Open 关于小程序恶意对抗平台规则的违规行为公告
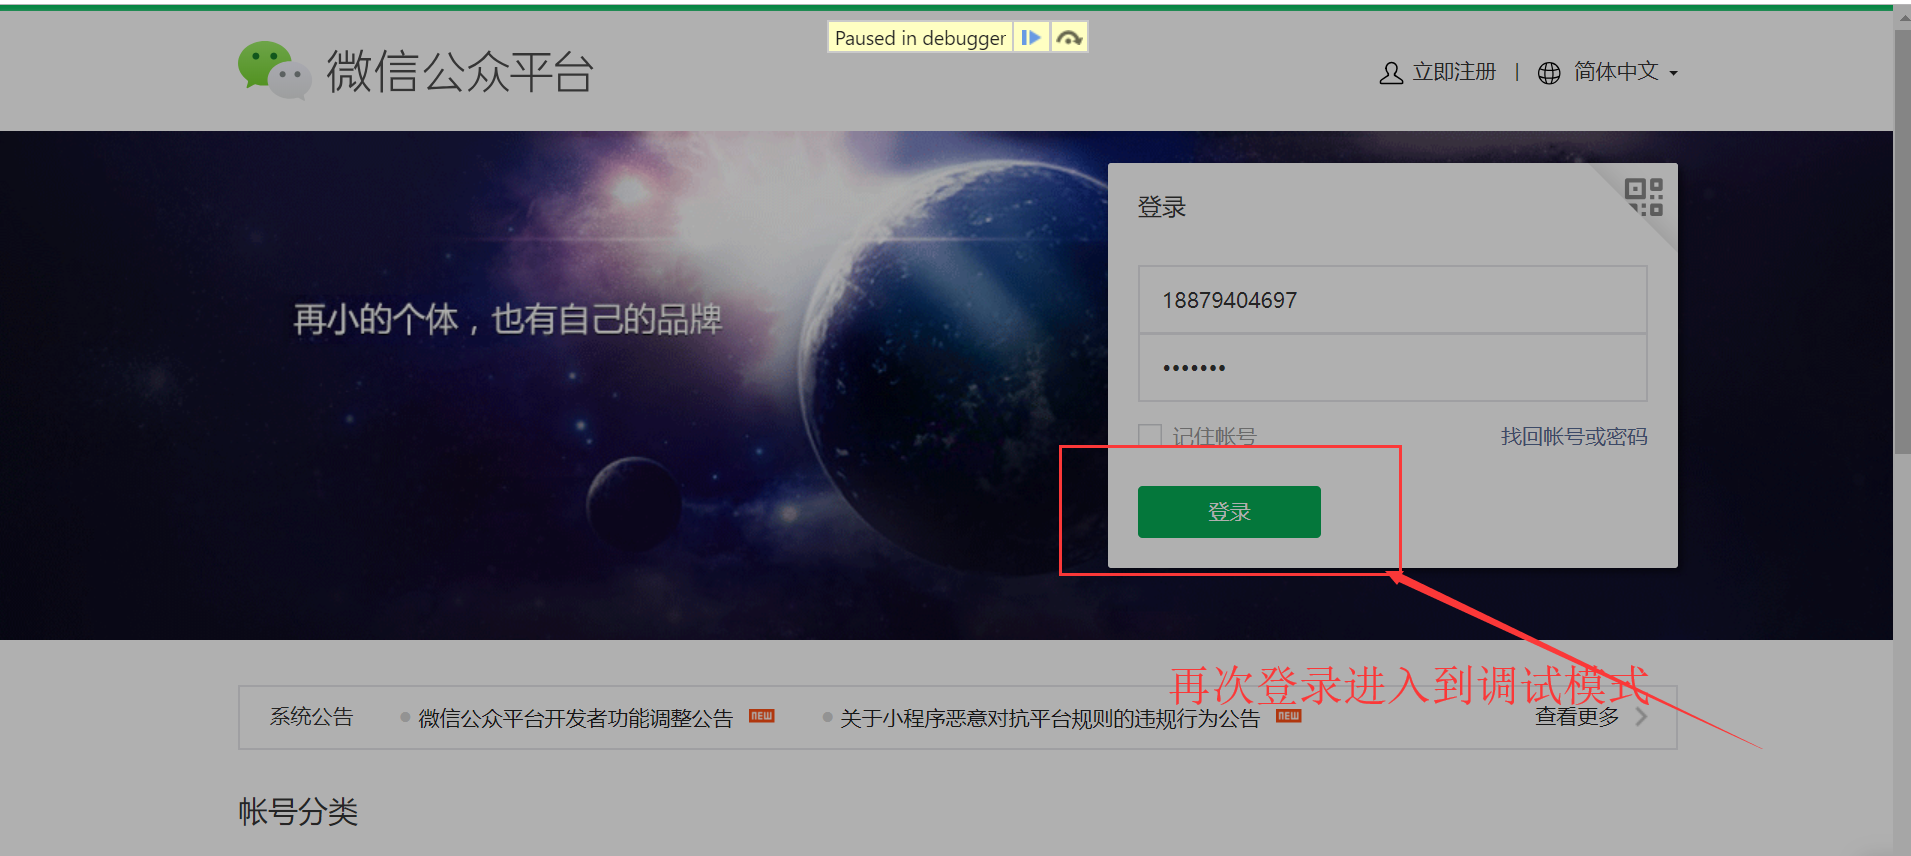 [x=1050, y=718]
